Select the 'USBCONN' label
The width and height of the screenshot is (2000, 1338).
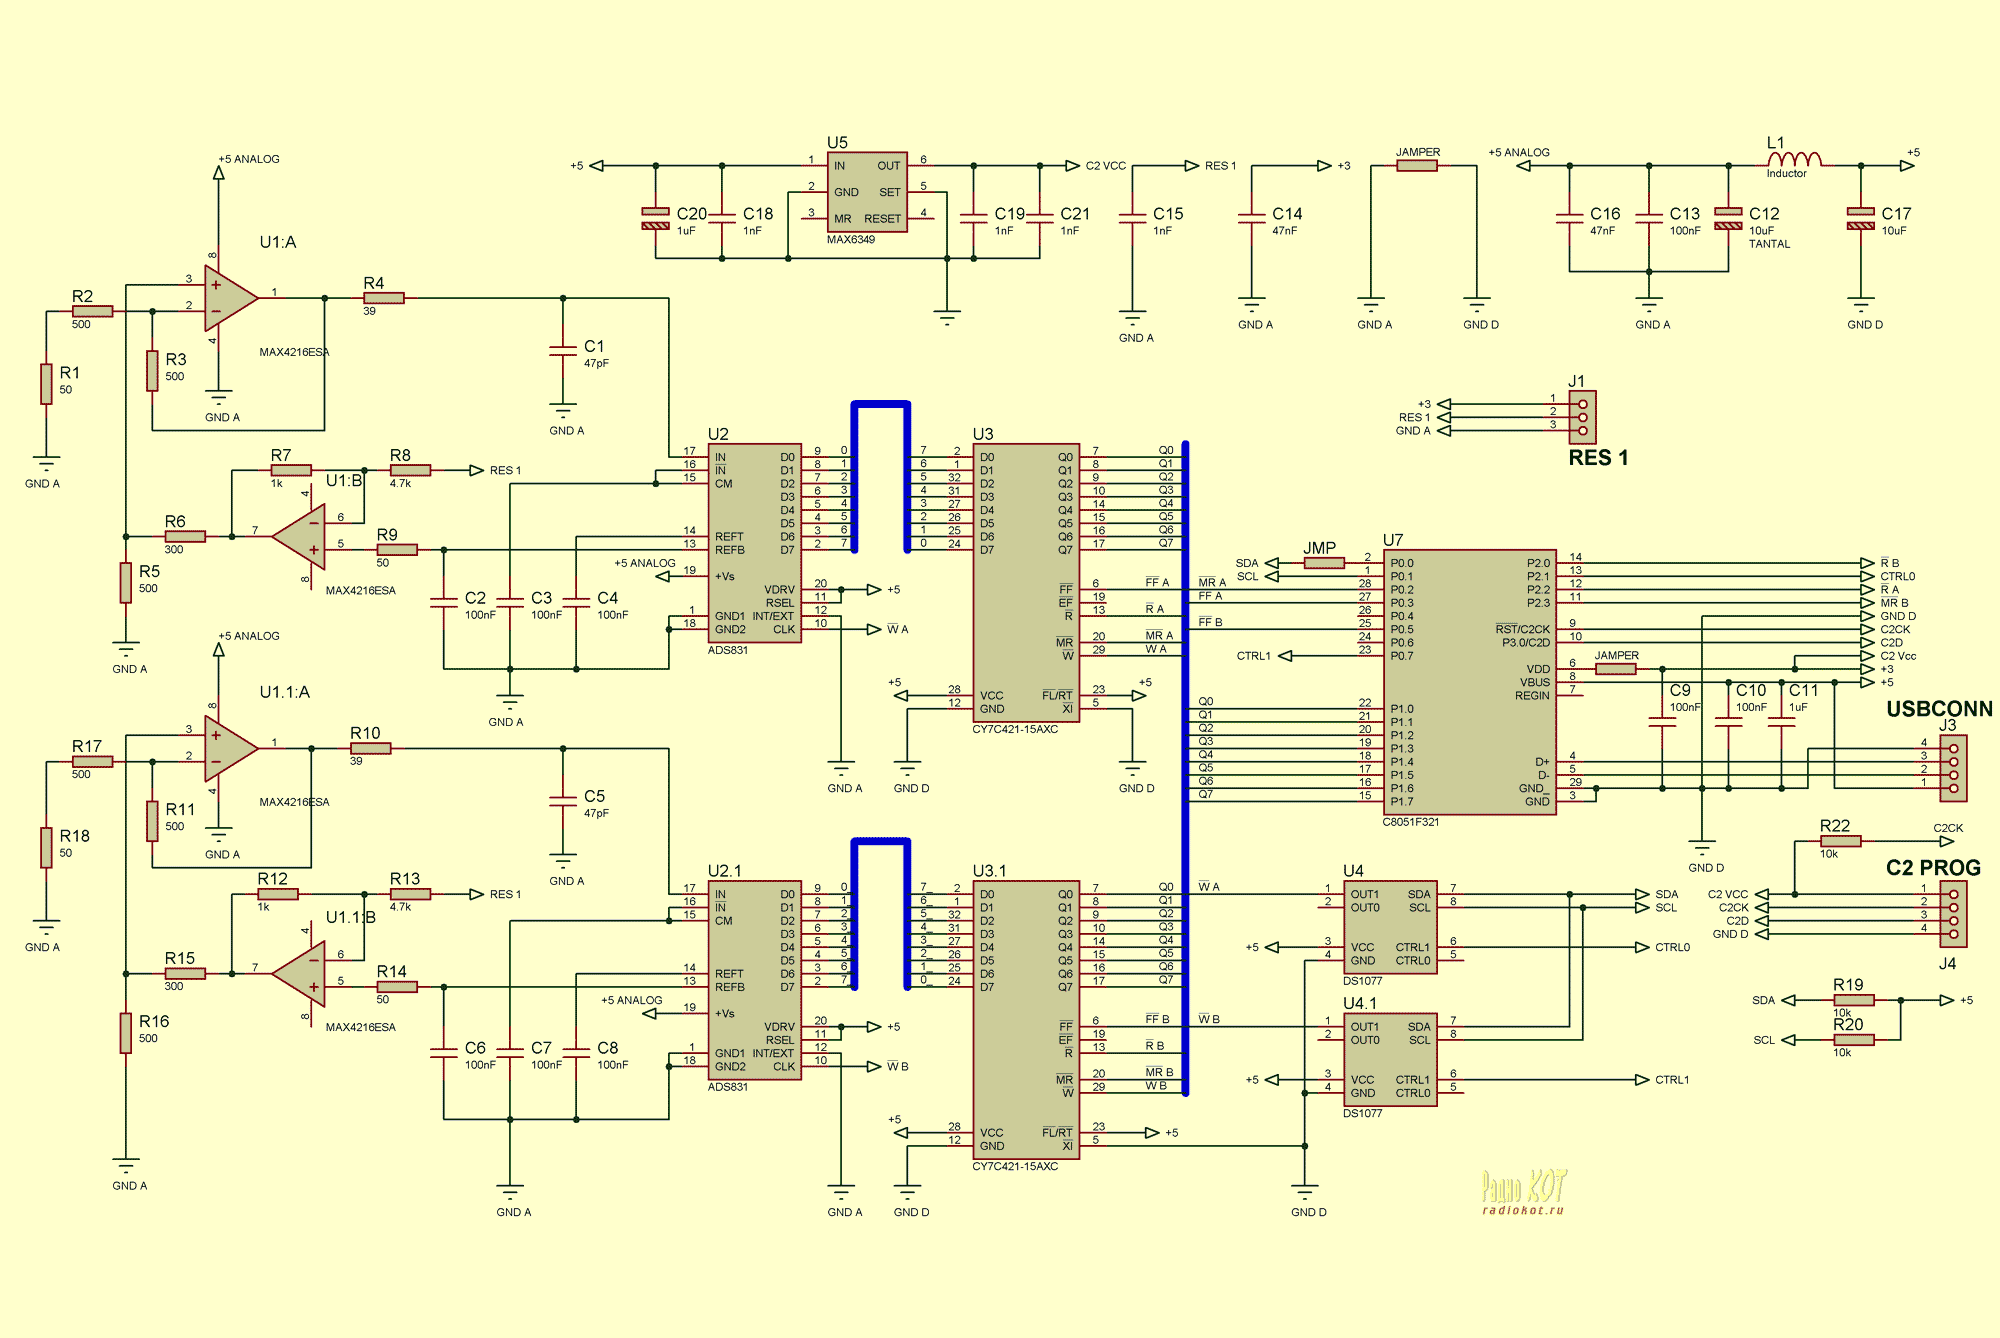click(1939, 709)
